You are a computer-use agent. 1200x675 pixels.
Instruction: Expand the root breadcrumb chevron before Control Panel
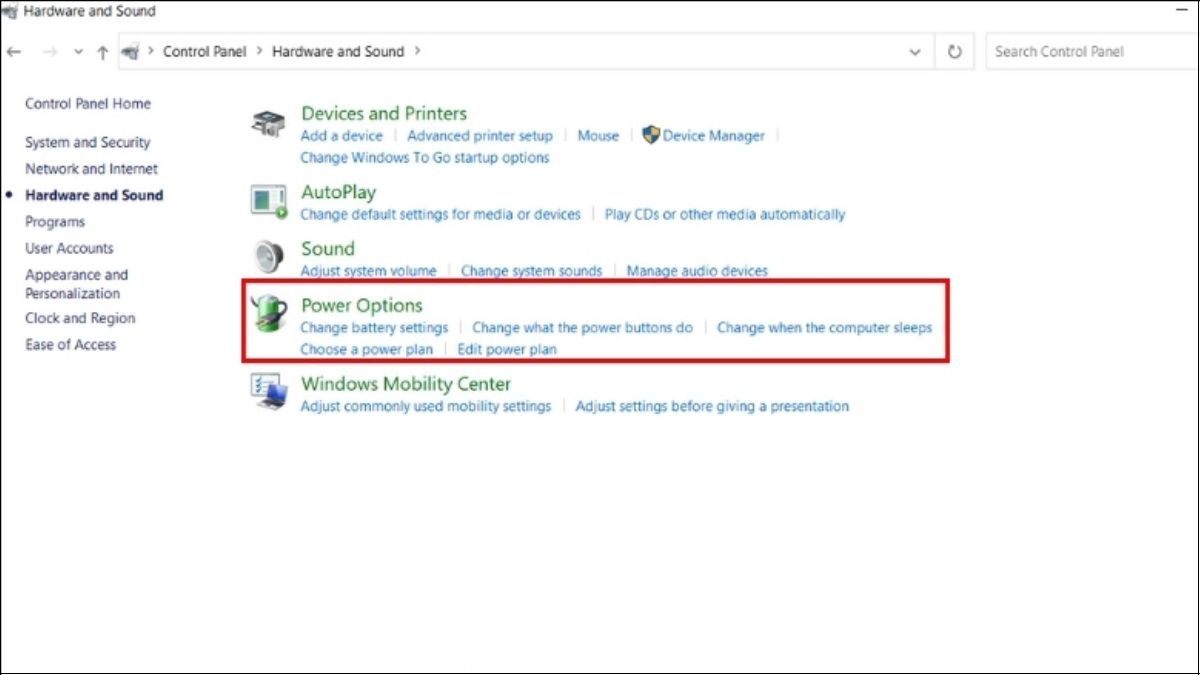[152, 51]
